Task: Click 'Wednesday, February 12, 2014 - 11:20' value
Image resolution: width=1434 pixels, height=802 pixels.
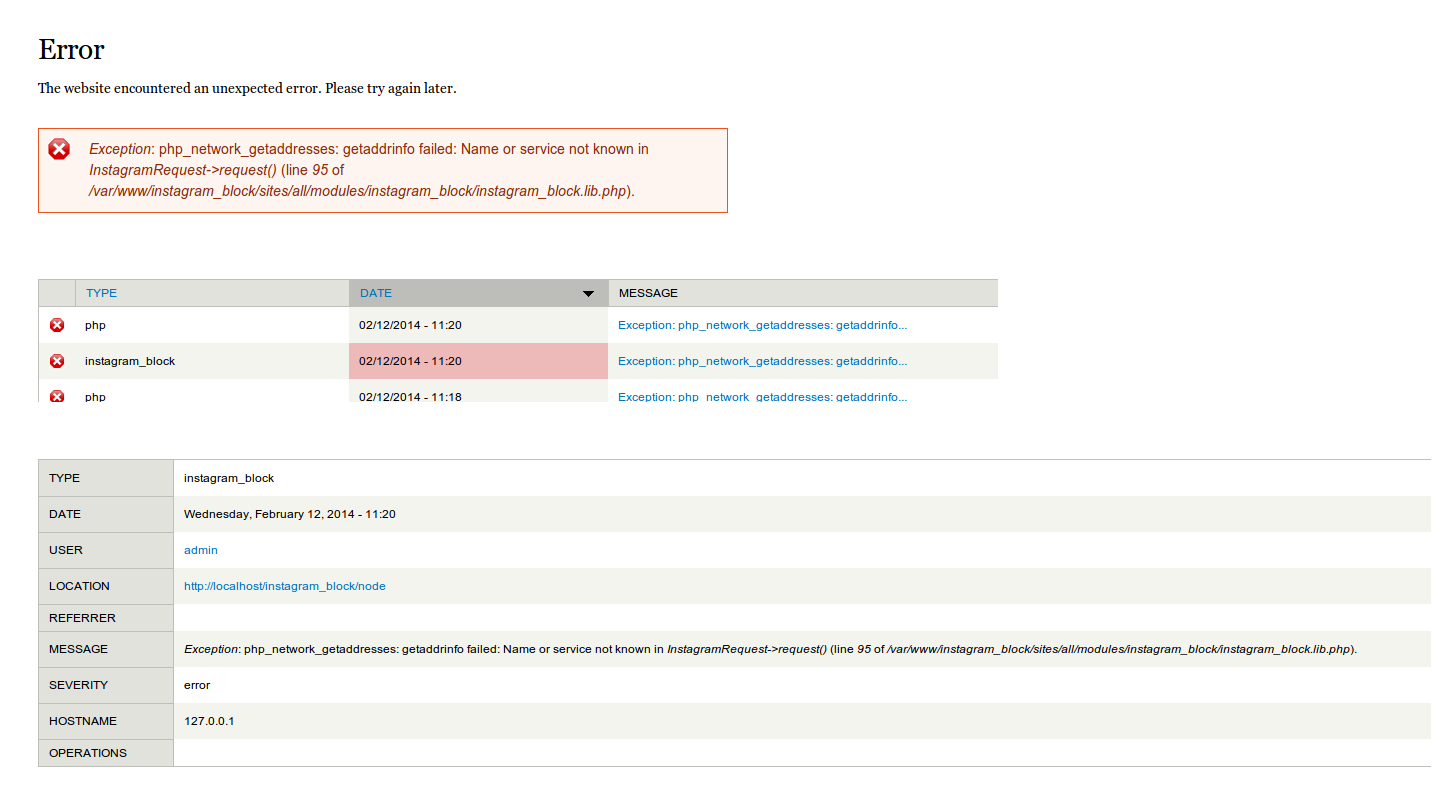Action: click(290, 514)
